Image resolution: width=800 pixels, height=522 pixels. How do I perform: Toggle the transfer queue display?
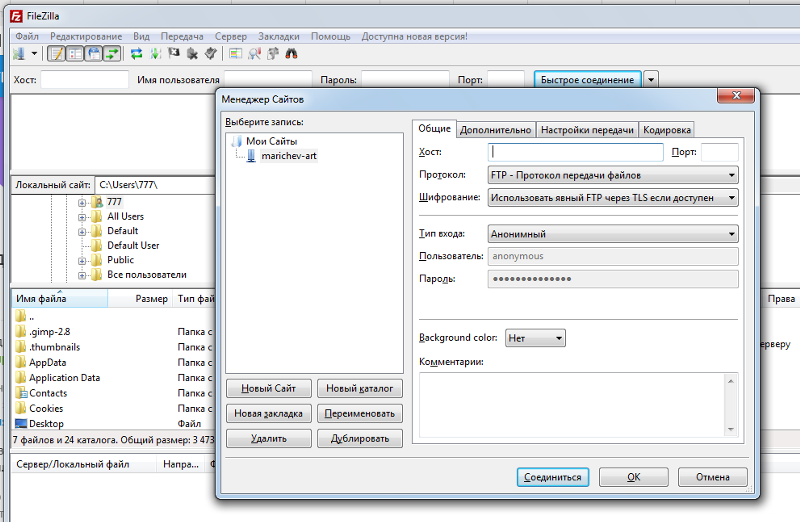click(111, 54)
